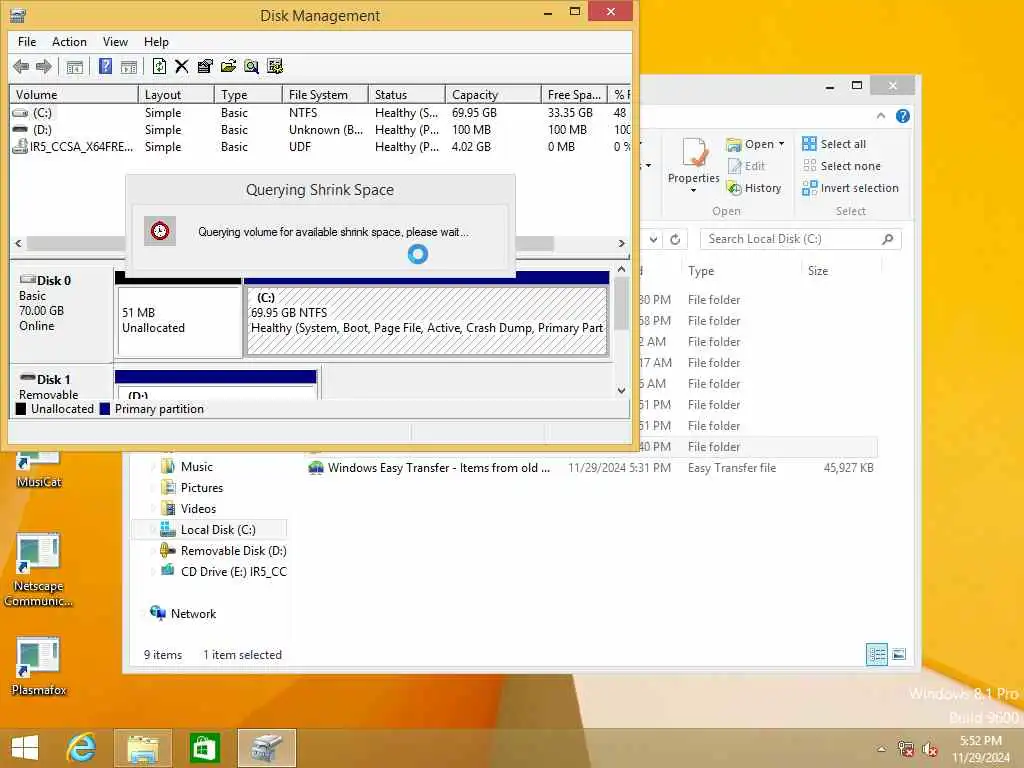1024x768 pixels.
Task: Open Music in the Explorer navigation pane
Action: pyautogui.click(x=197, y=467)
